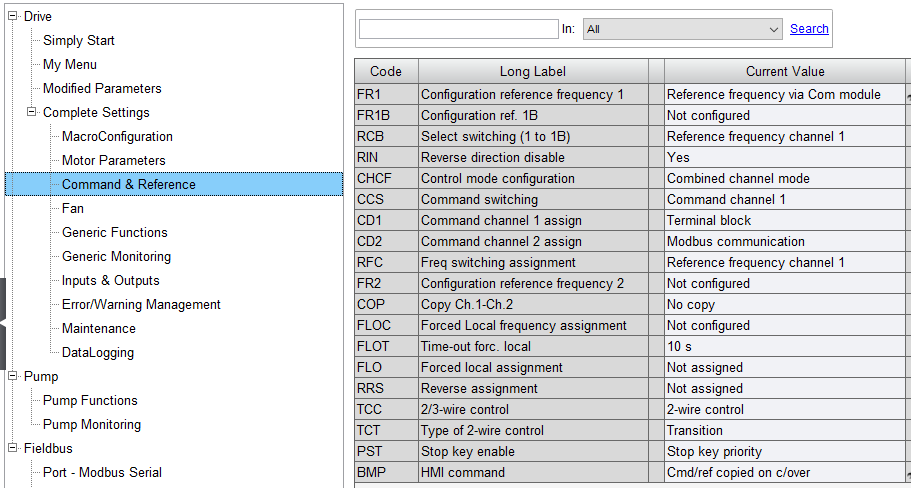Screen dimensions: 911x488
Task: Edit BMP value 'Cmd/ref copied on c/over'
Action: (x=785, y=472)
